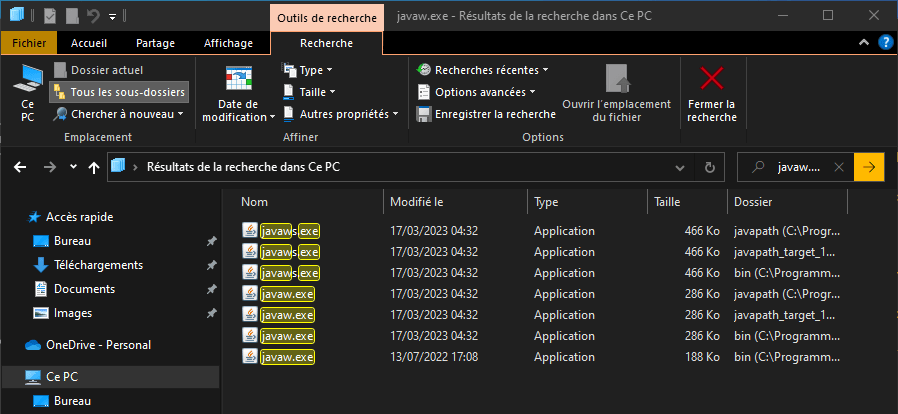
Task: Refresh the search results with reload icon
Action: pos(710,167)
